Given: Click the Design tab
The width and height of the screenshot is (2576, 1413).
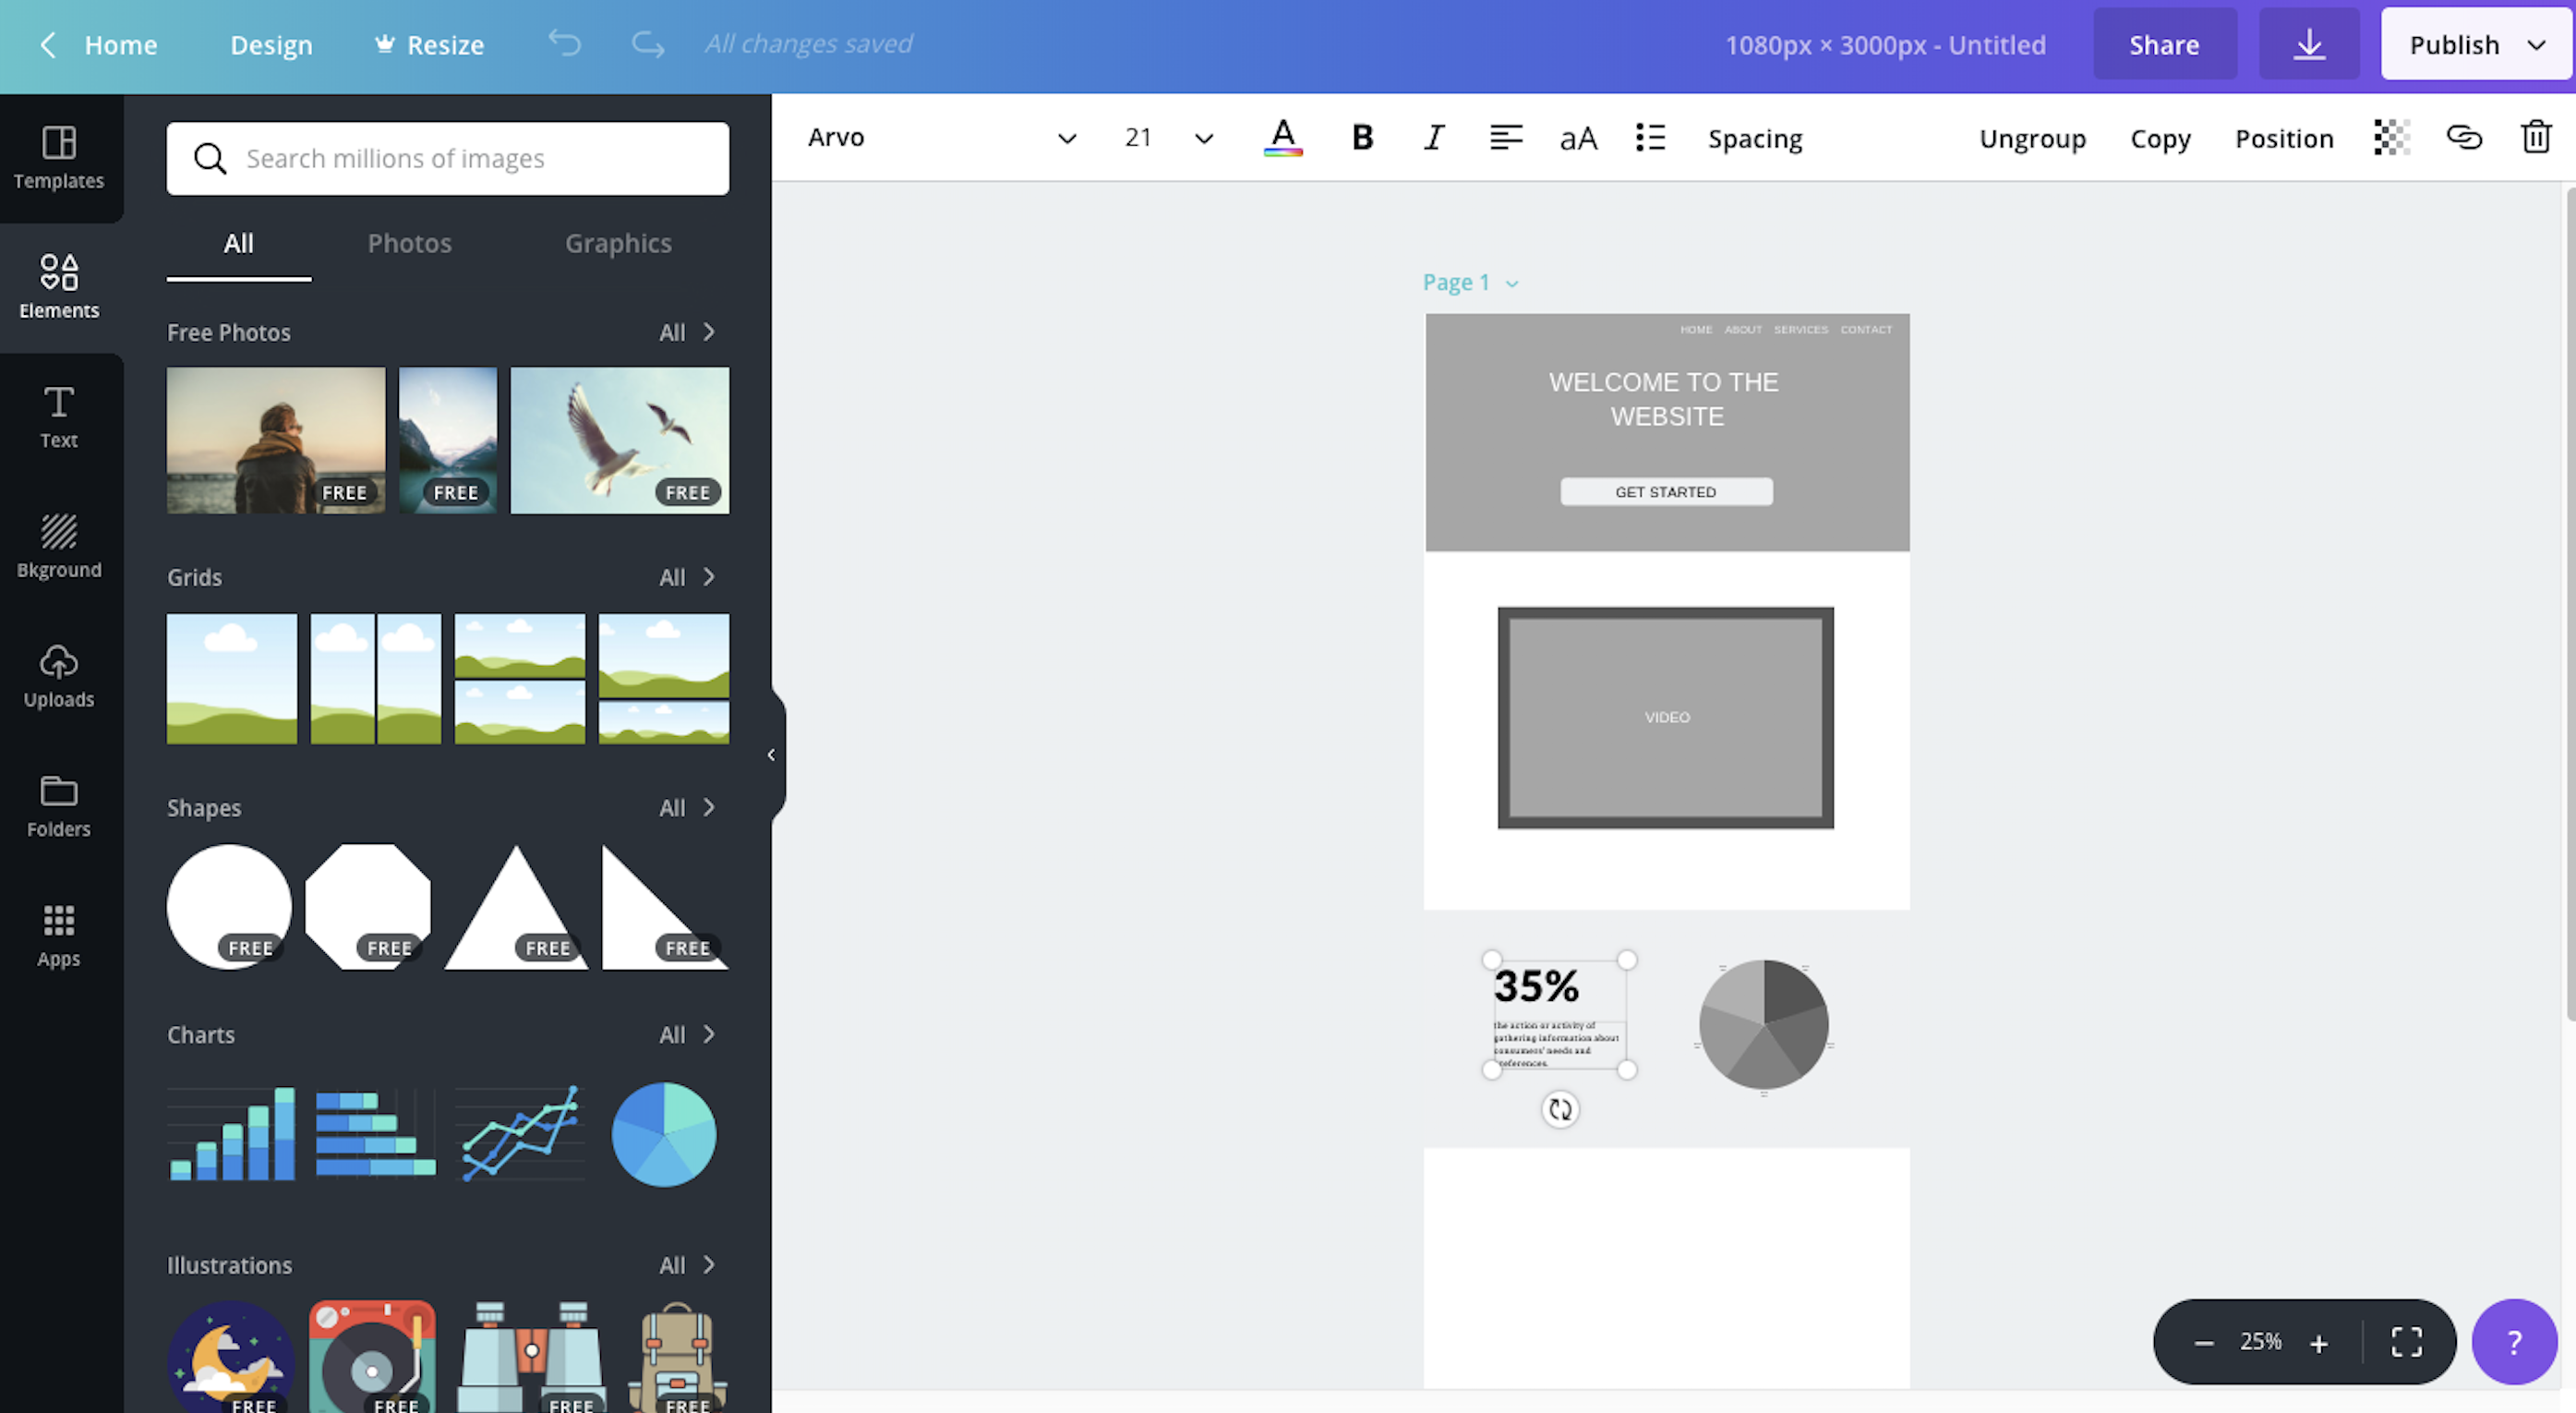Looking at the screenshot, I should (x=271, y=43).
